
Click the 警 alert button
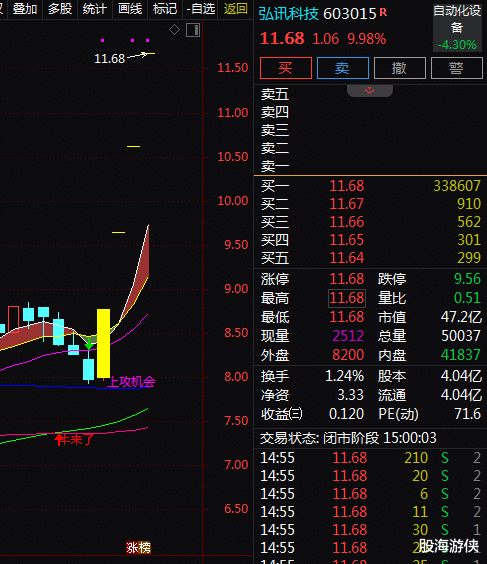tap(456, 68)
